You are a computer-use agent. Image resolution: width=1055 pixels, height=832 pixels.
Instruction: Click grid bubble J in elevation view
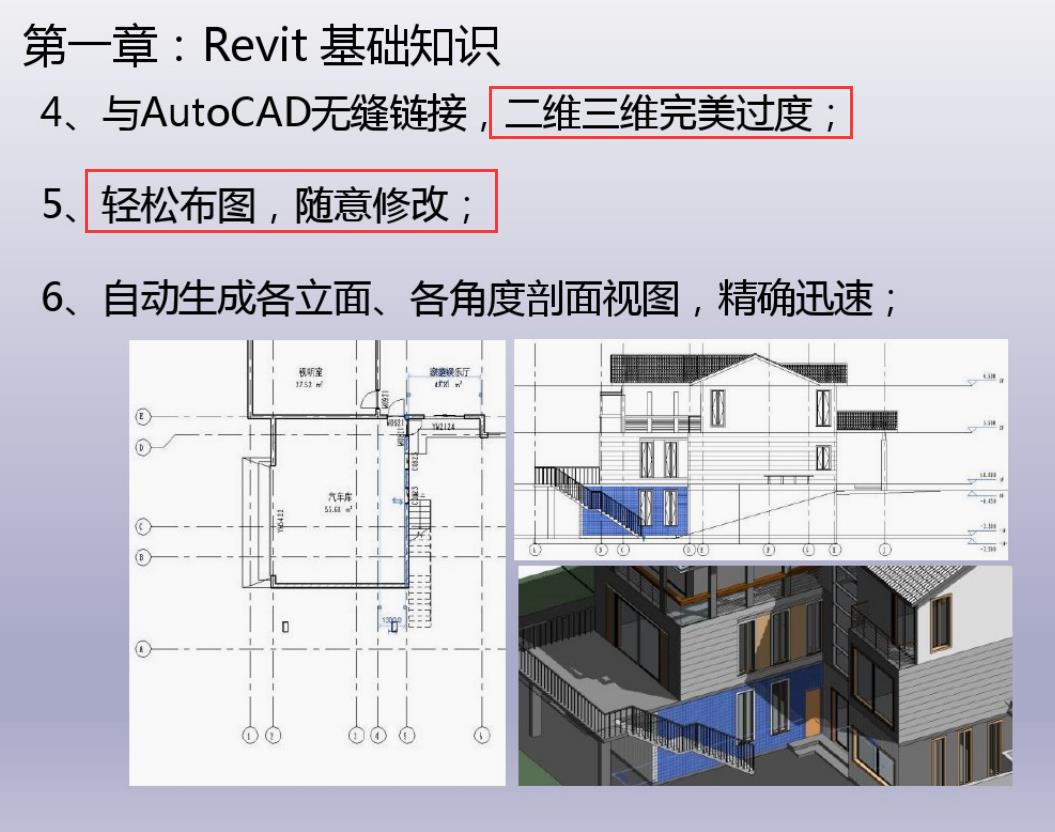coord(884,549)
